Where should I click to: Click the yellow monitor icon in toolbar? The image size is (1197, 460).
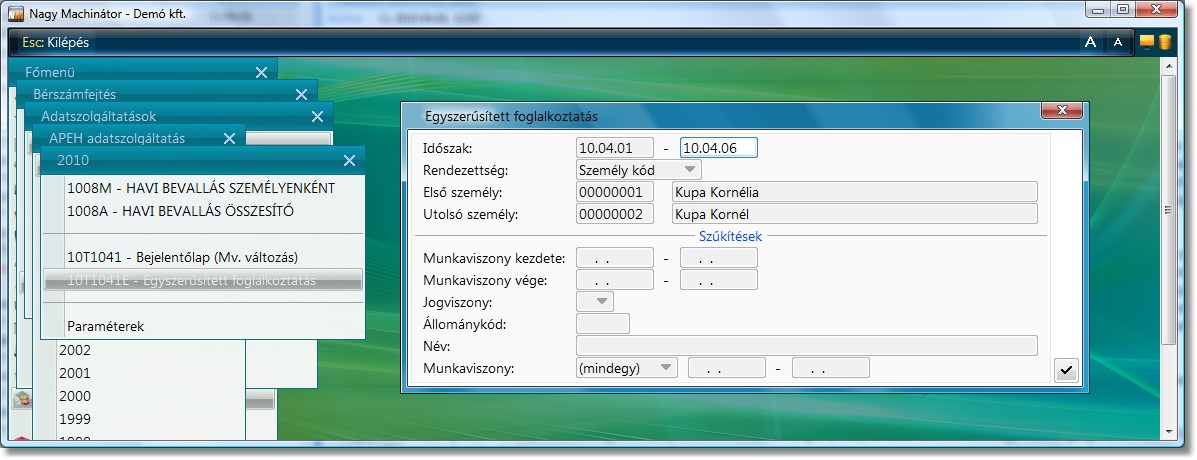tap(1147, 42)
